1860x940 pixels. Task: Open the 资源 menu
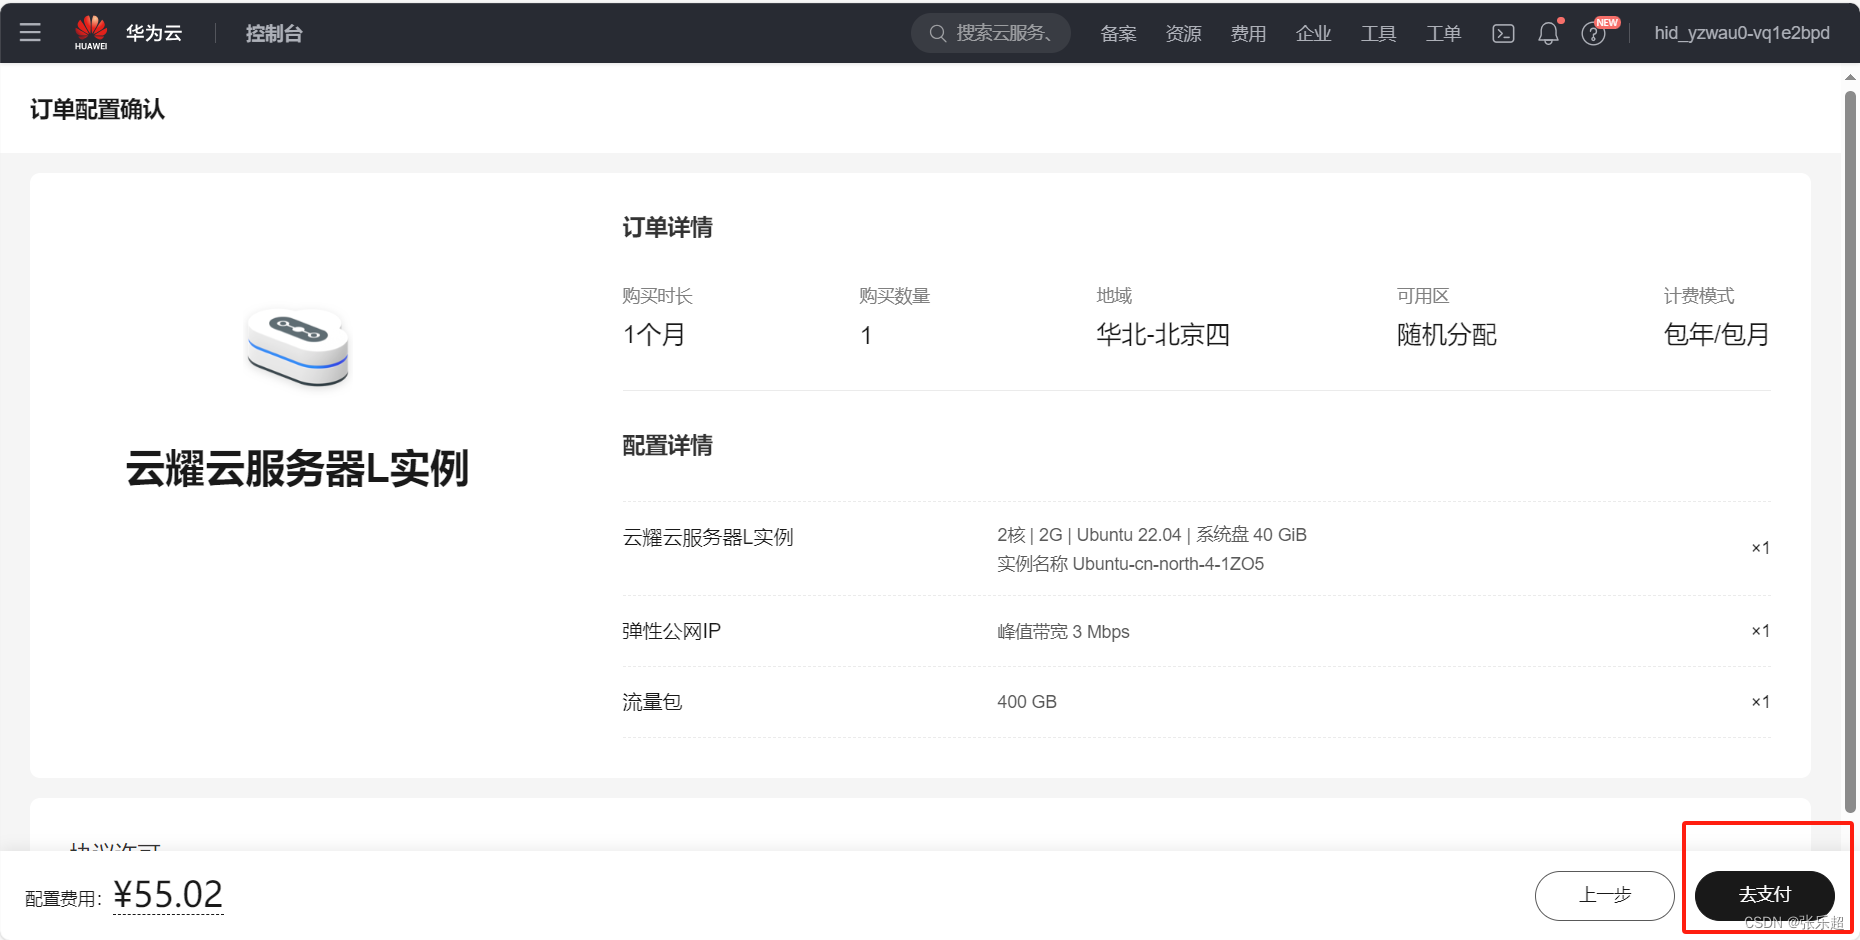1183,33
